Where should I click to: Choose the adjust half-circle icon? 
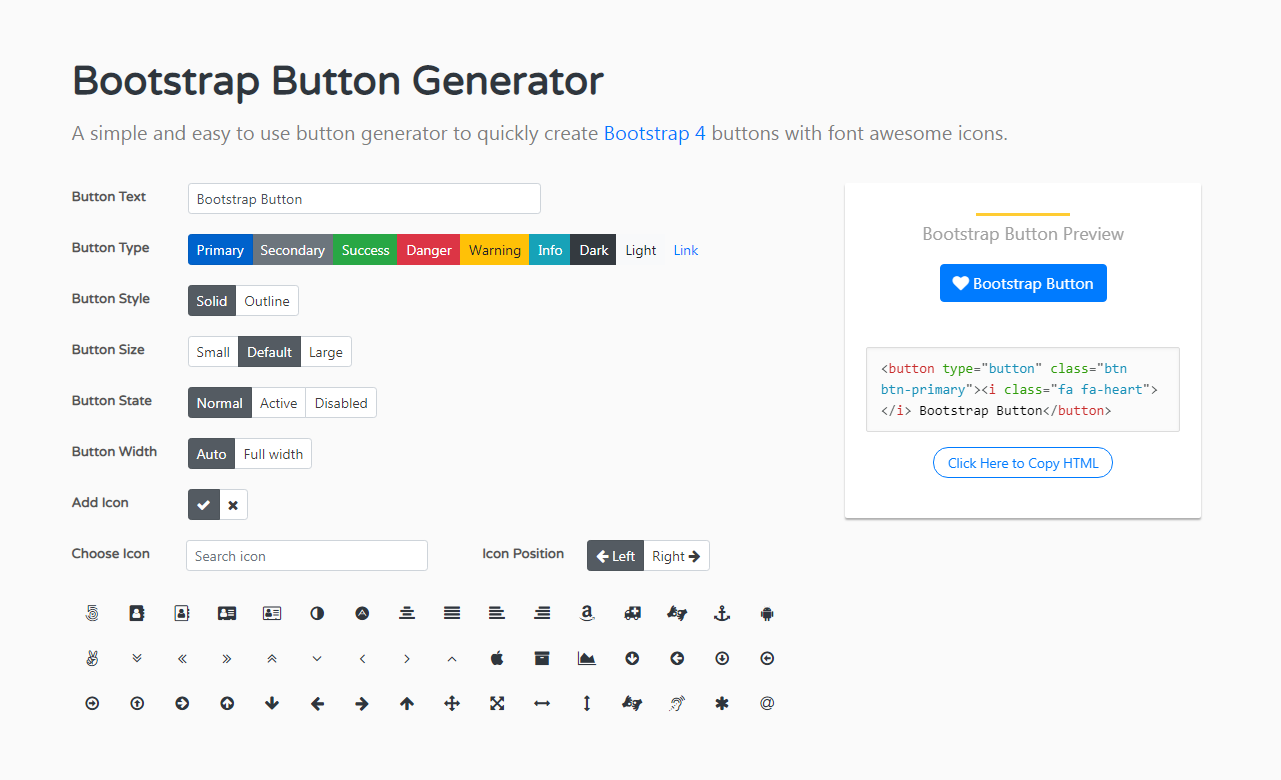pyautogui.click(x=317, y=613)
